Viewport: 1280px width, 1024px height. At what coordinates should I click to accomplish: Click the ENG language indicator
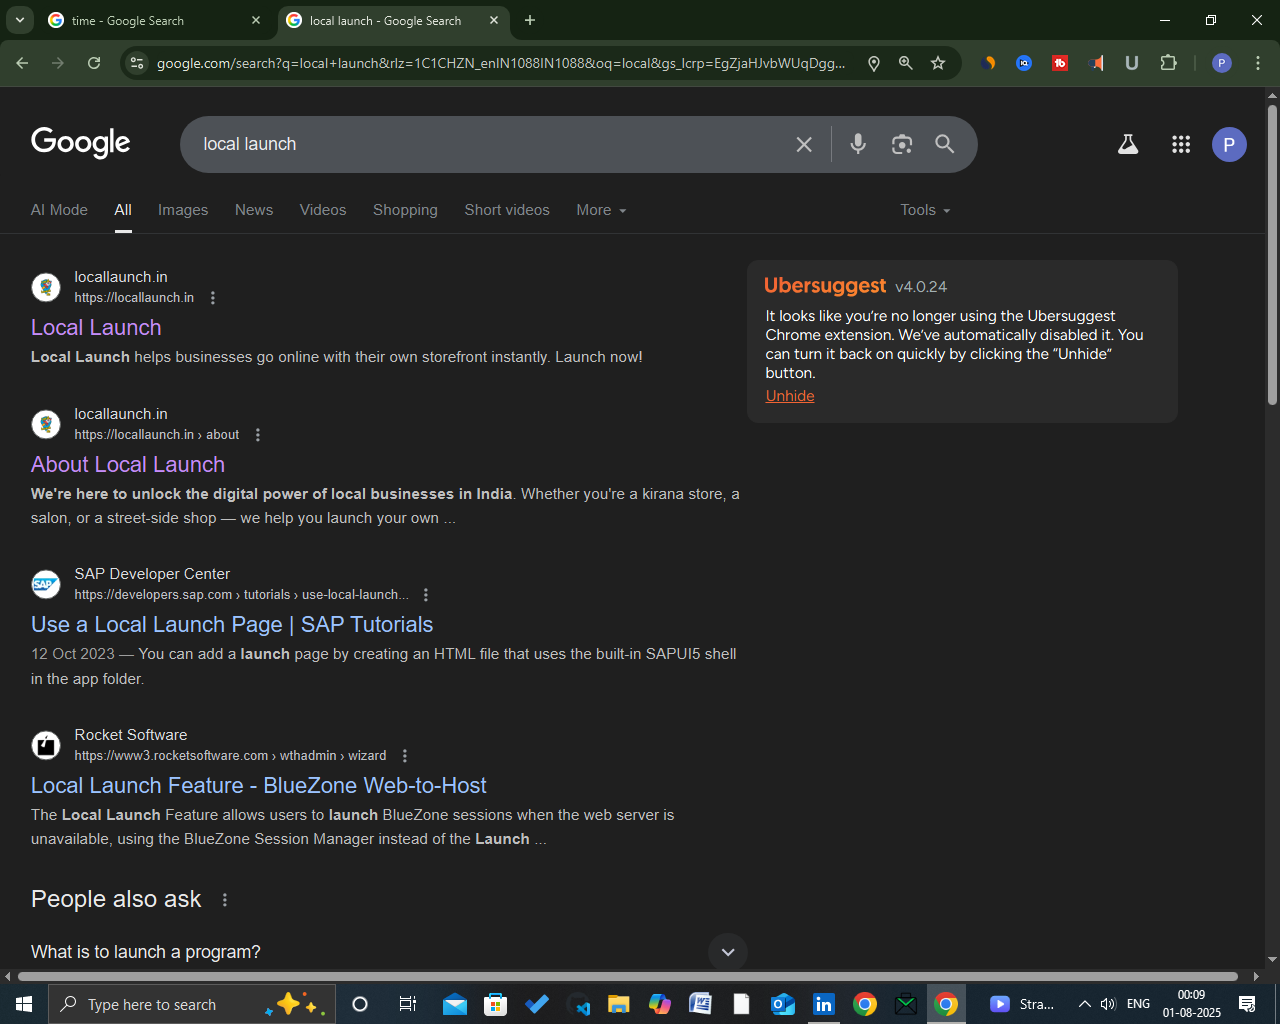pyautogui.click(x=1138, y=1004)
